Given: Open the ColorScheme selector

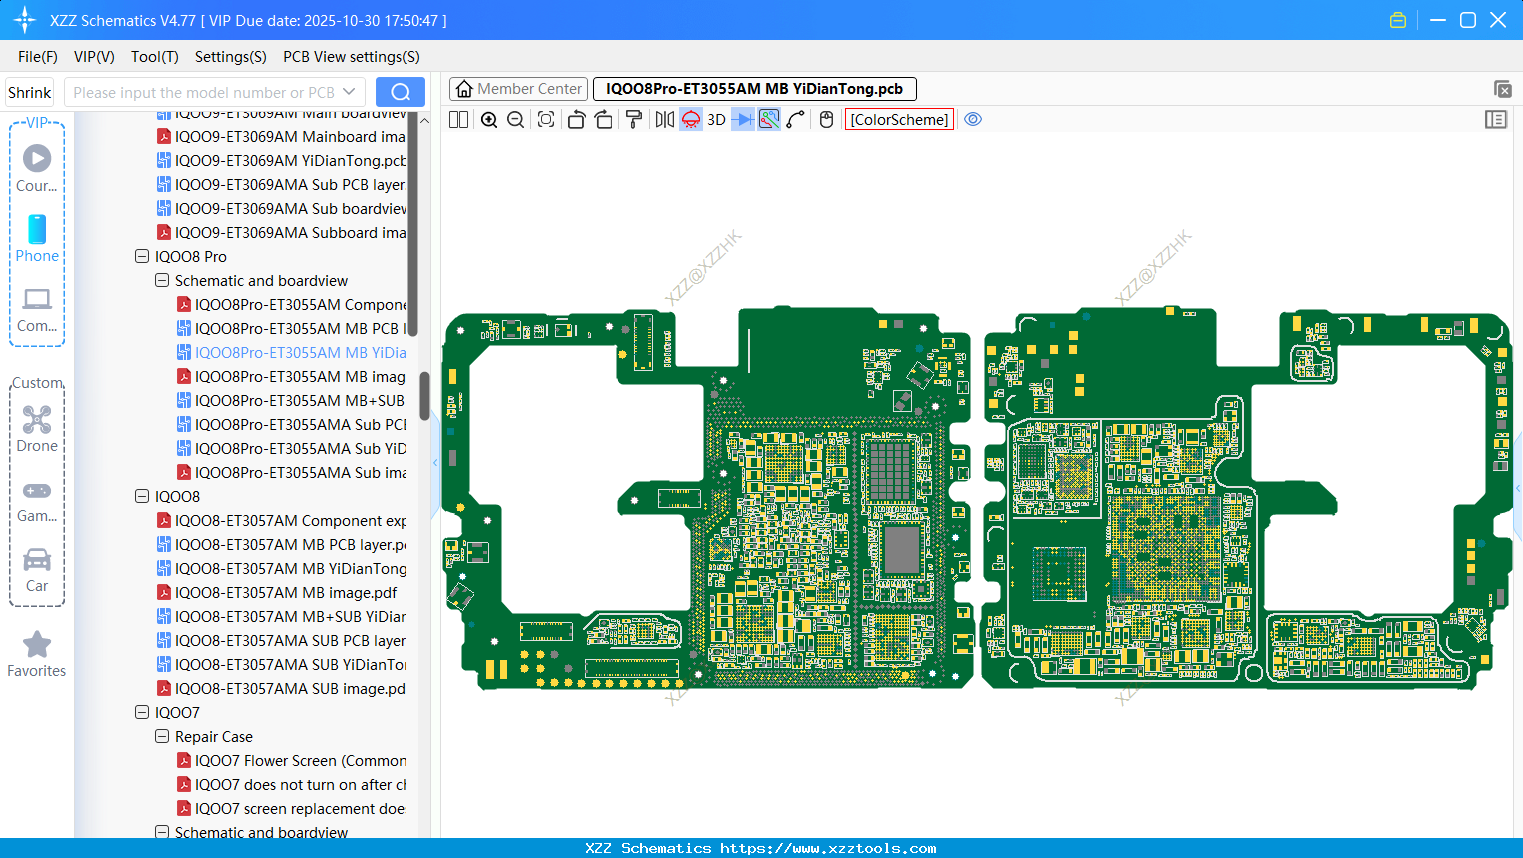Looking at the screenshot, I should (x=899, y=120).
